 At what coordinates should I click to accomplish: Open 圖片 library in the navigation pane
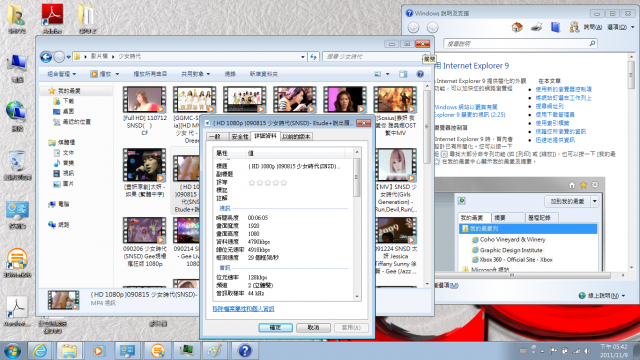tap(68, 184)
